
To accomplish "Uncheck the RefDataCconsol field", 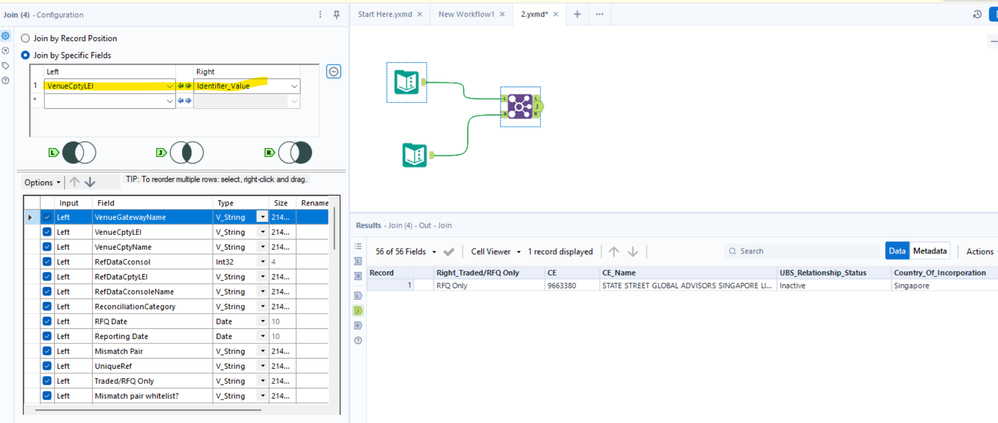I will [46, 261].
